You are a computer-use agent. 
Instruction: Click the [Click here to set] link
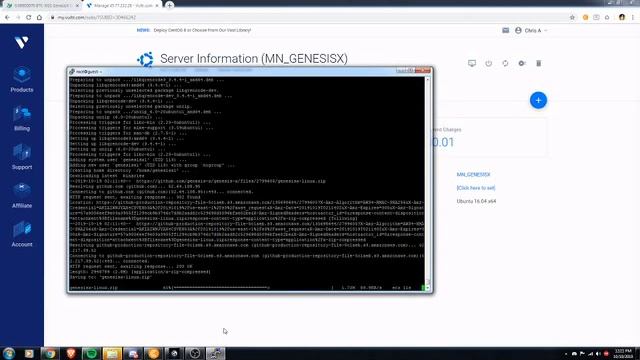click(476, 188)
